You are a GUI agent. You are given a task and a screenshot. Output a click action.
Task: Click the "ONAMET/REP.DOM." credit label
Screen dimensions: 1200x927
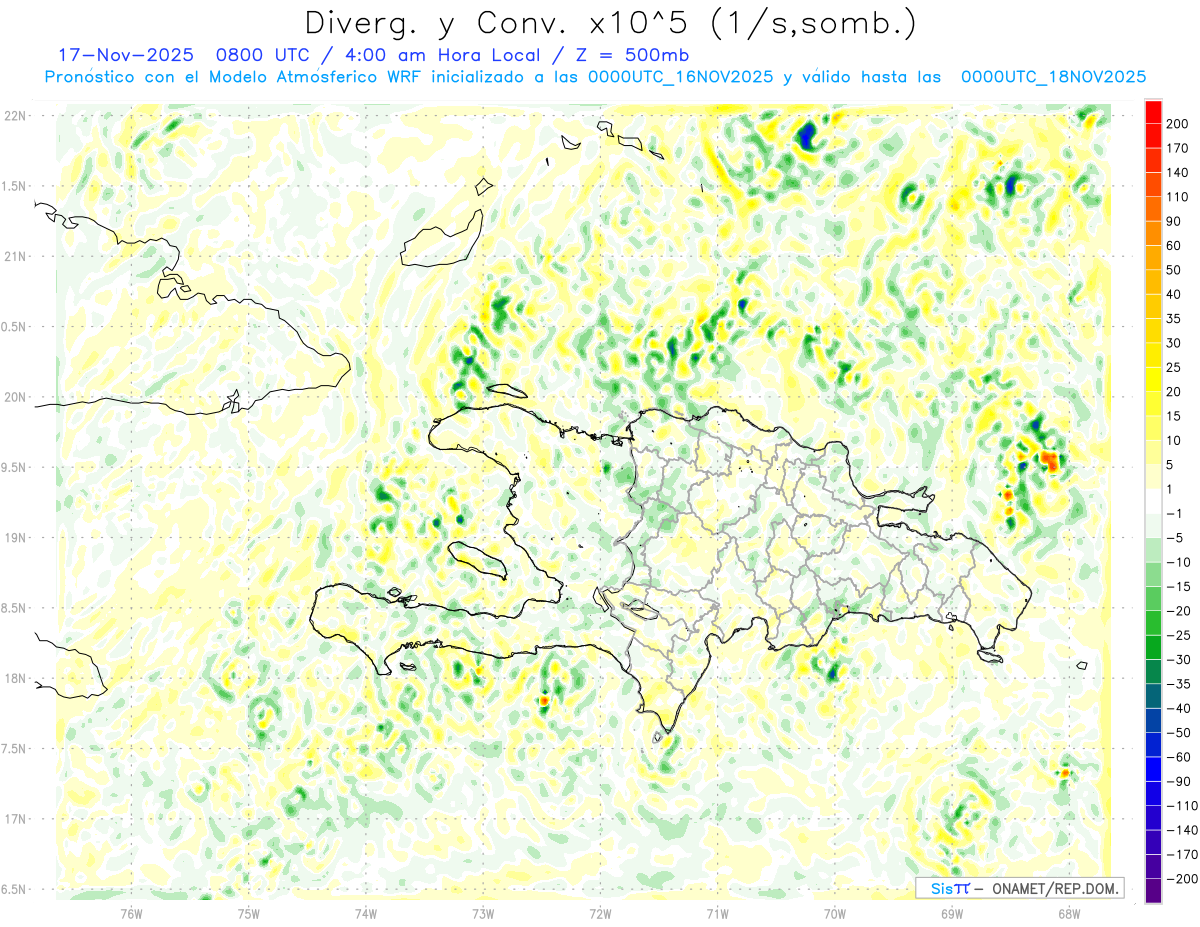(x=1056, y=888)
